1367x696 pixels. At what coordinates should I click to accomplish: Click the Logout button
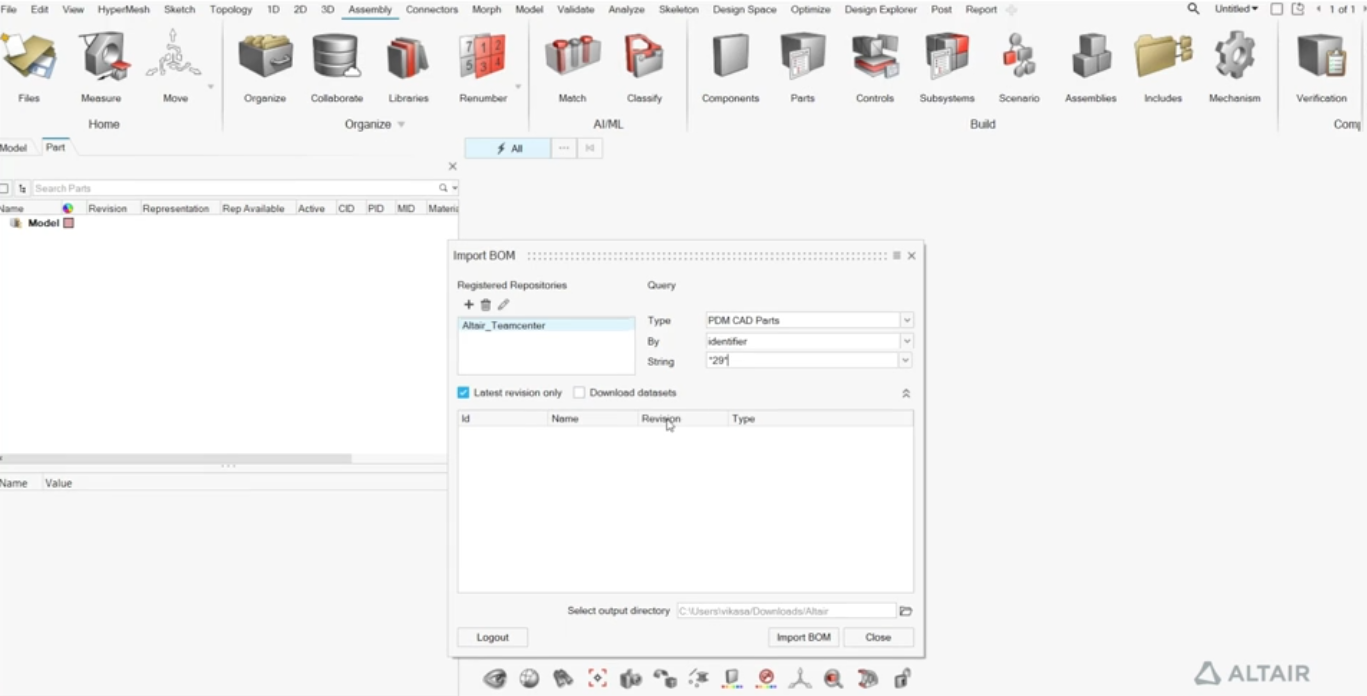[492, 637]
